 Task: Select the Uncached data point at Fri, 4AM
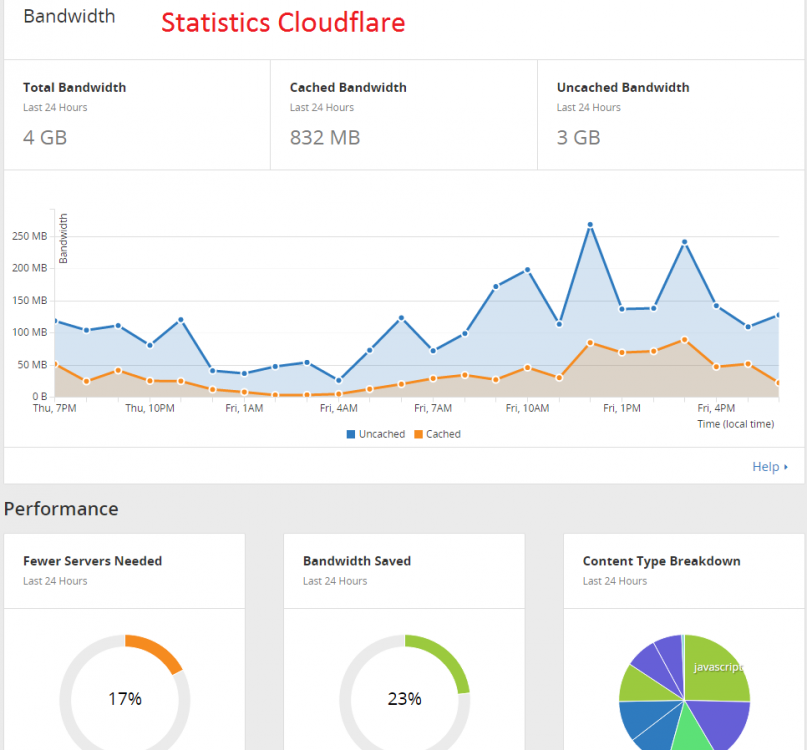pyautogui.click(x=338, y=380)
